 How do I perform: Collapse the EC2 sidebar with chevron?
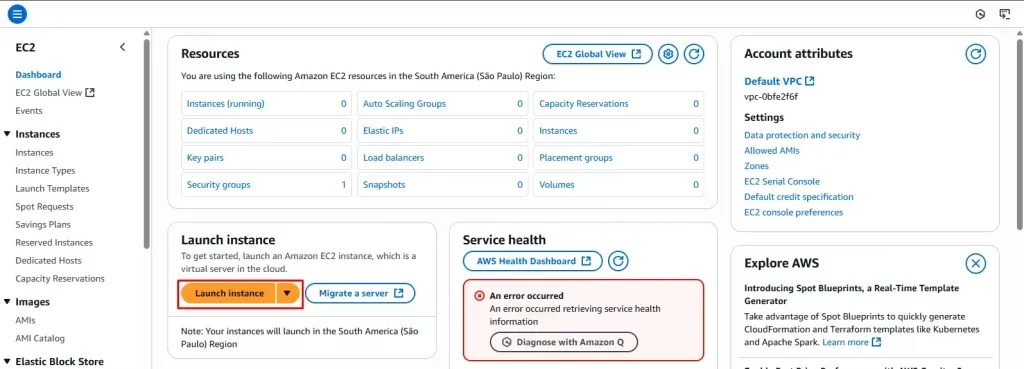coord(122,47)
